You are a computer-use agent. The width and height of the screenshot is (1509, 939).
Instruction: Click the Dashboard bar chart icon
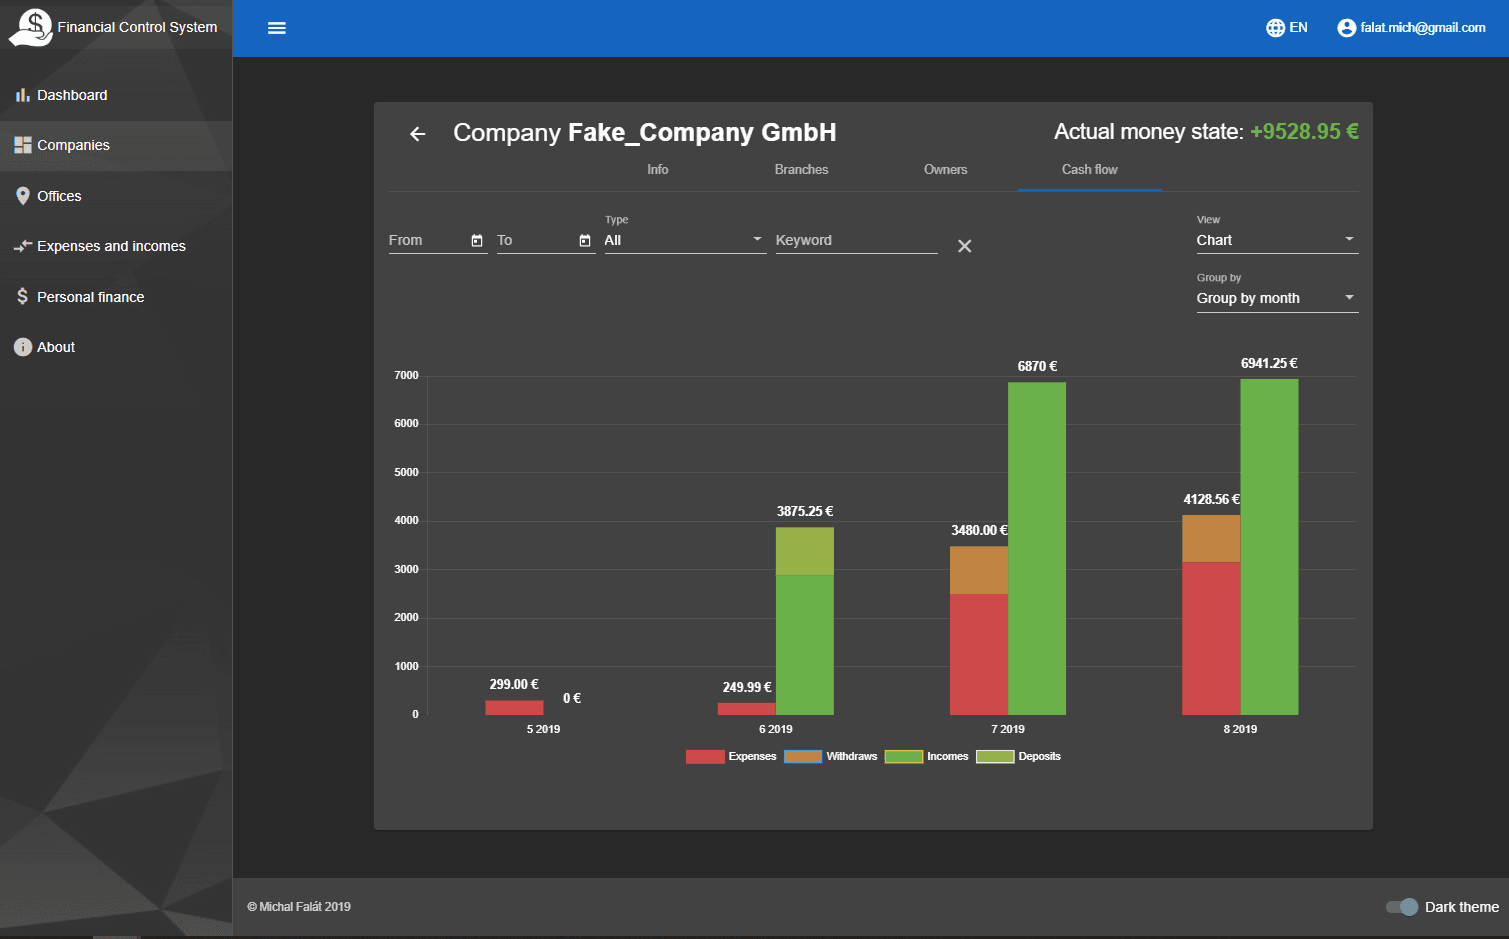pyautogui.click(x=22, y=95)
